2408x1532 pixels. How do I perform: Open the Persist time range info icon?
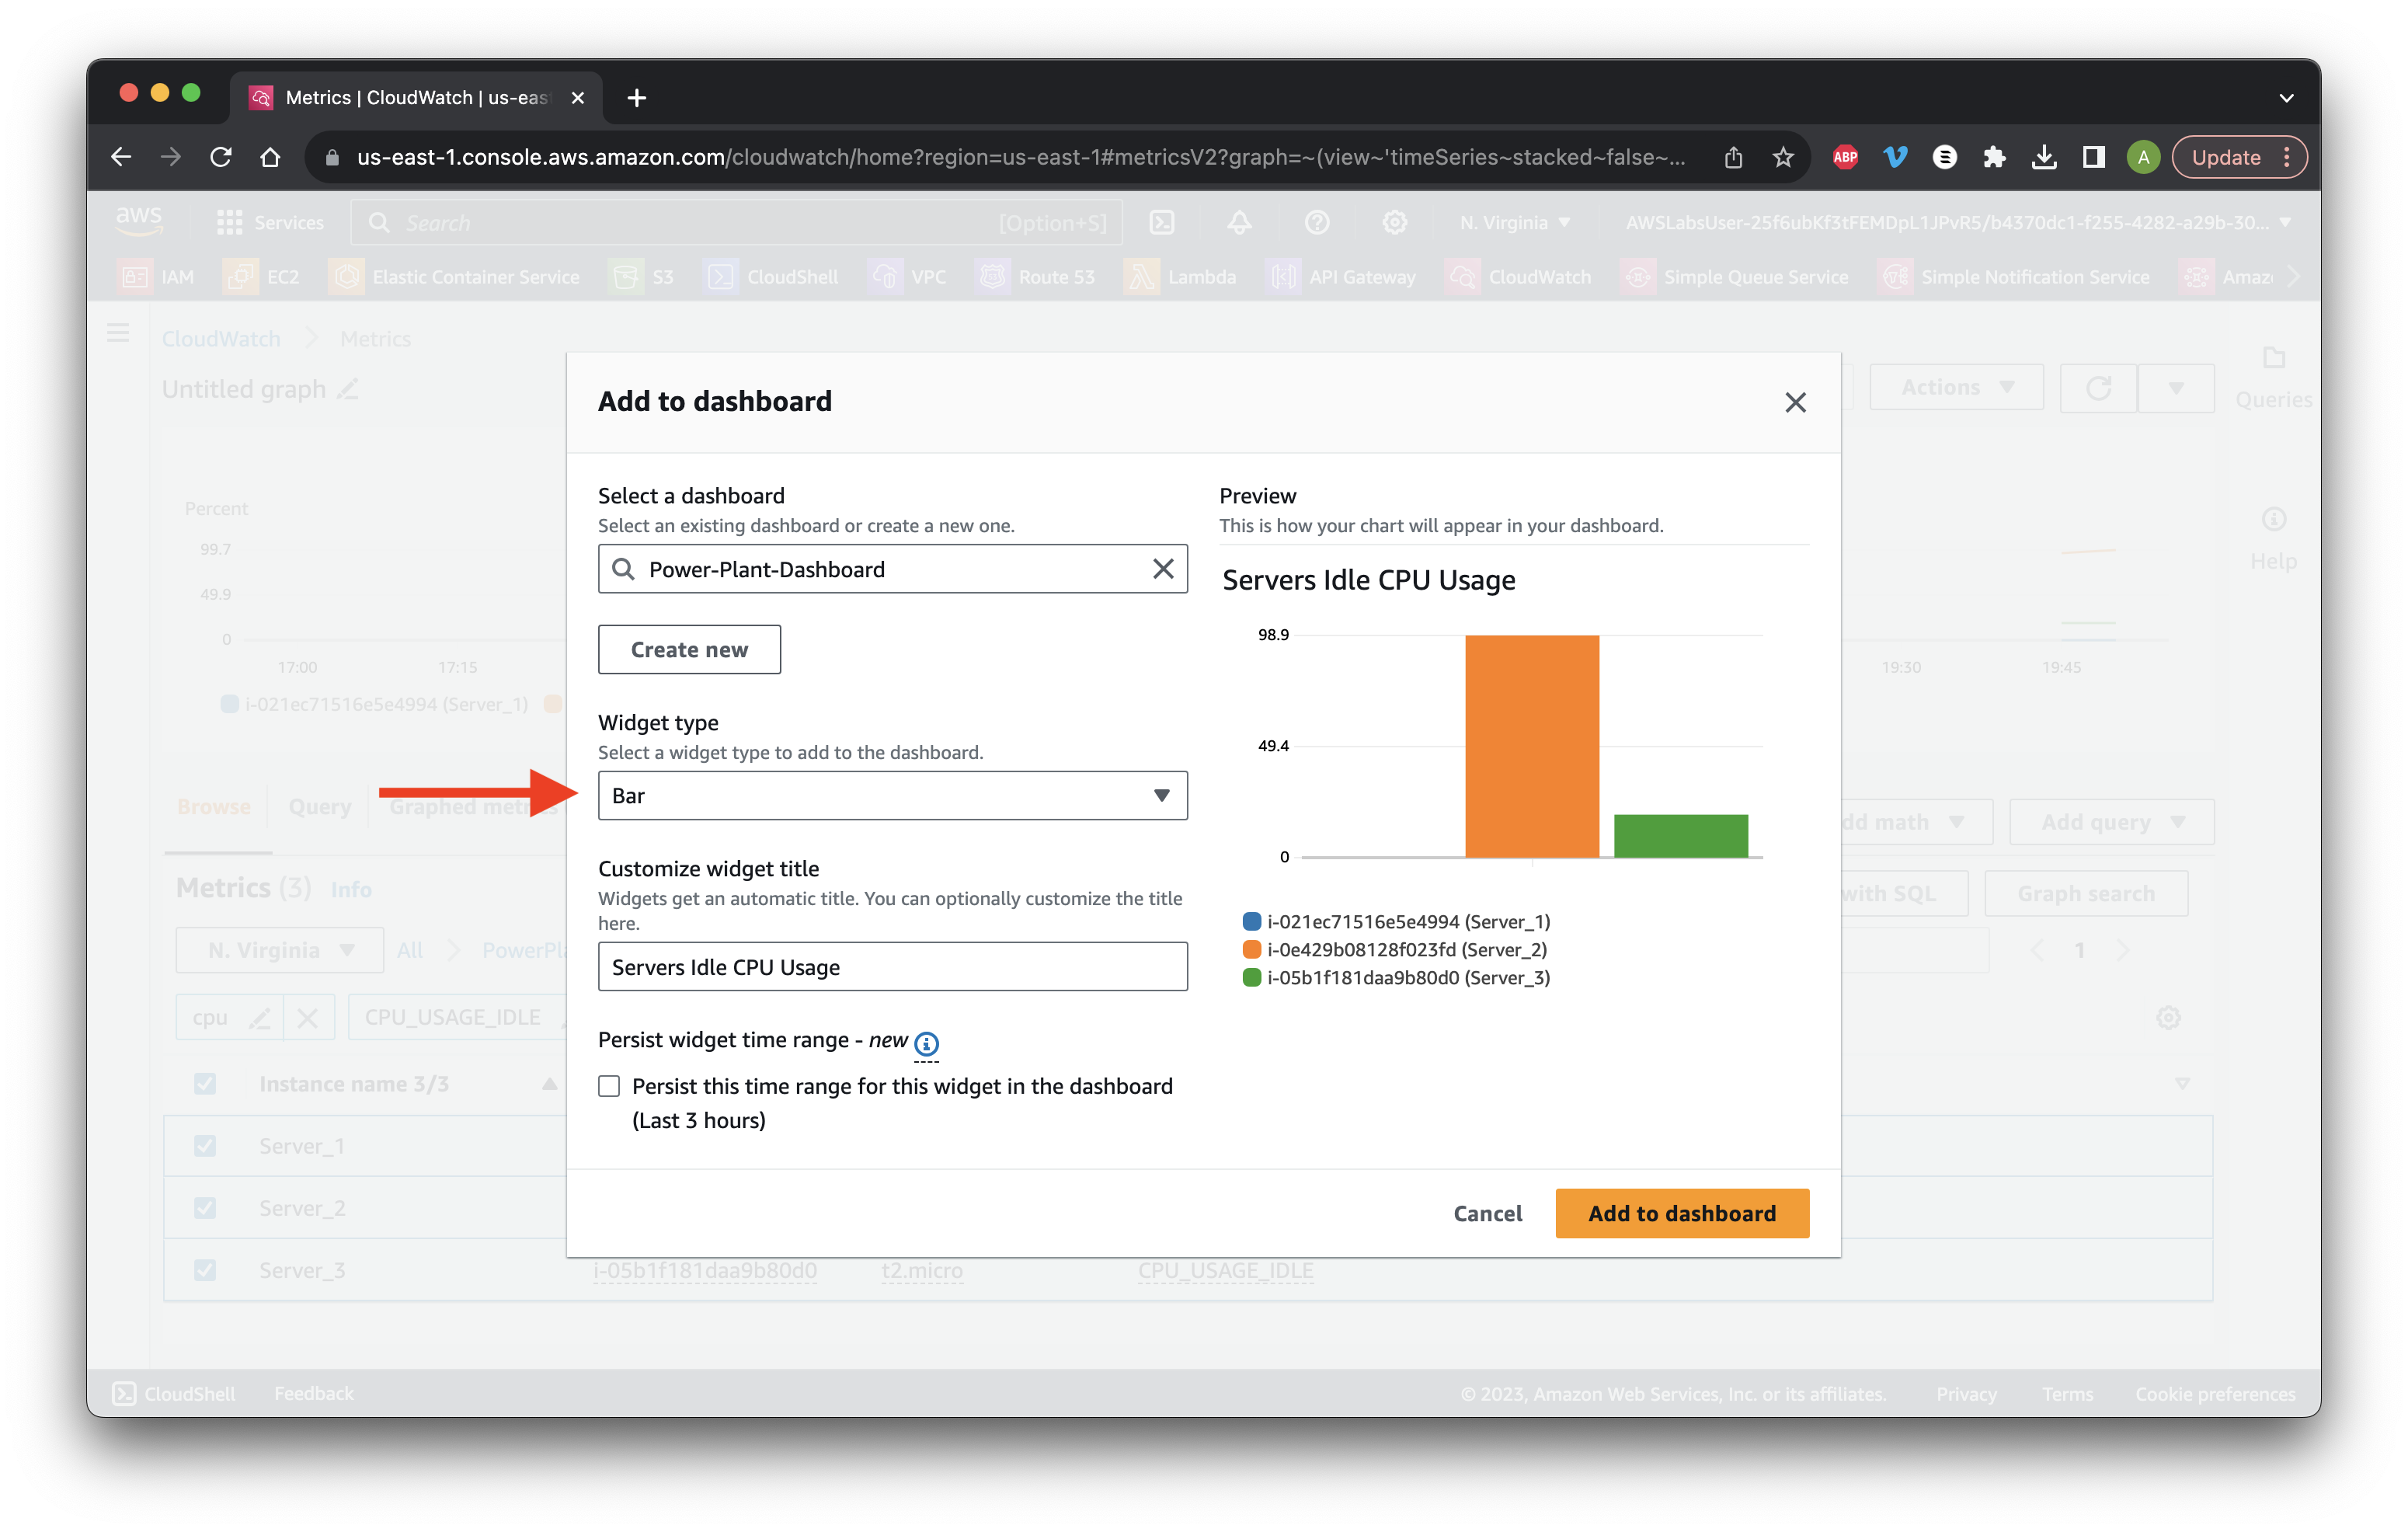tap(926, 1043)
